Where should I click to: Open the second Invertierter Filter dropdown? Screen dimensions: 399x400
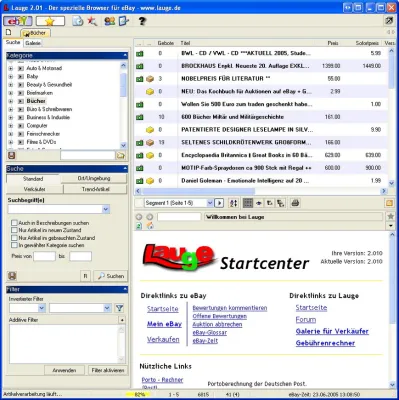click(107, 308)
